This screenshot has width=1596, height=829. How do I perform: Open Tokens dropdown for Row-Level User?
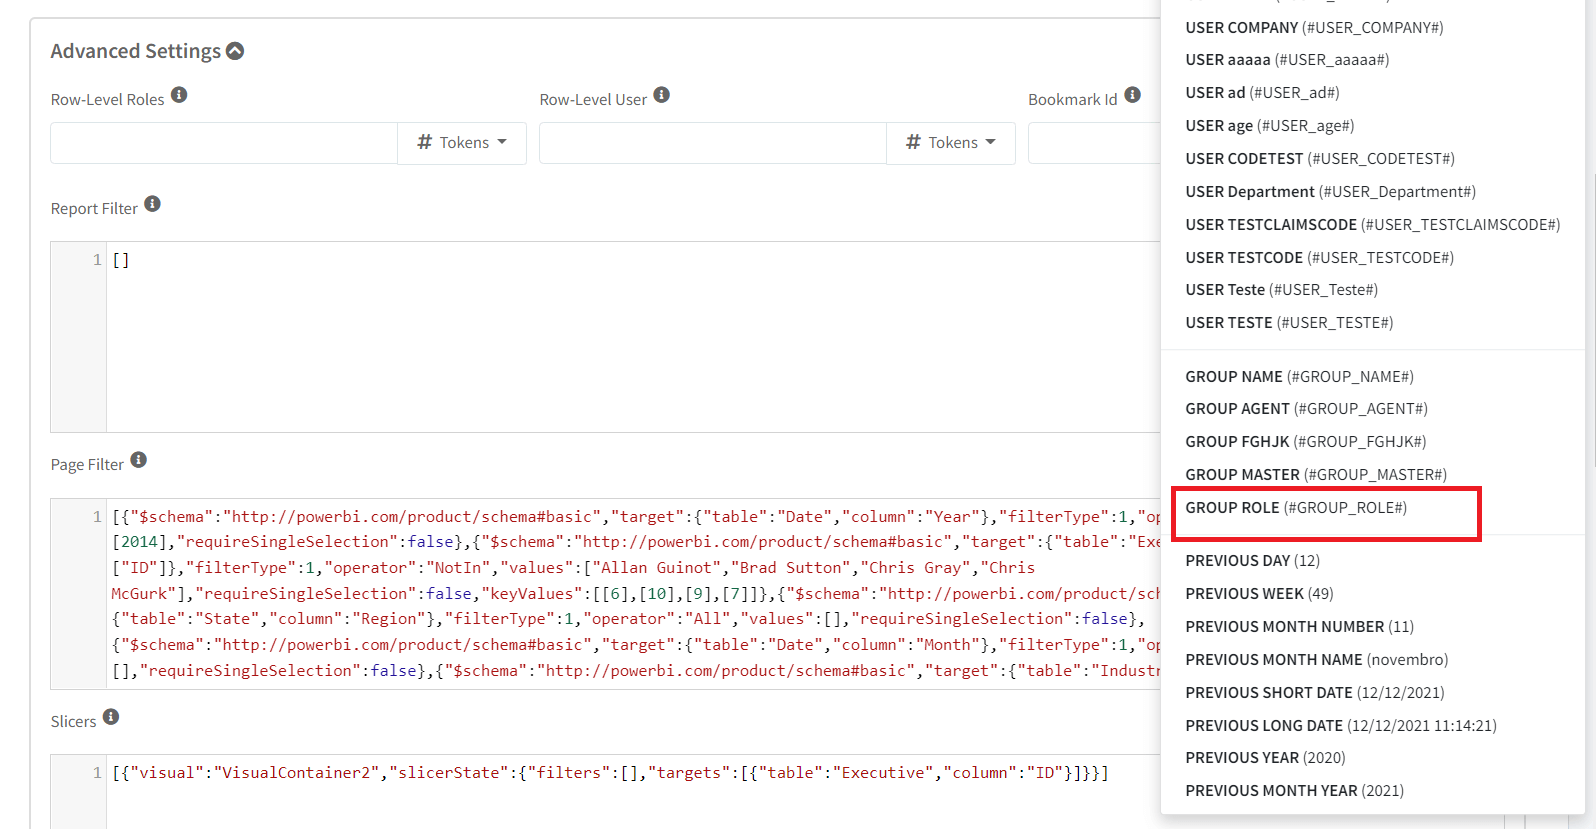tap(950, 143)
